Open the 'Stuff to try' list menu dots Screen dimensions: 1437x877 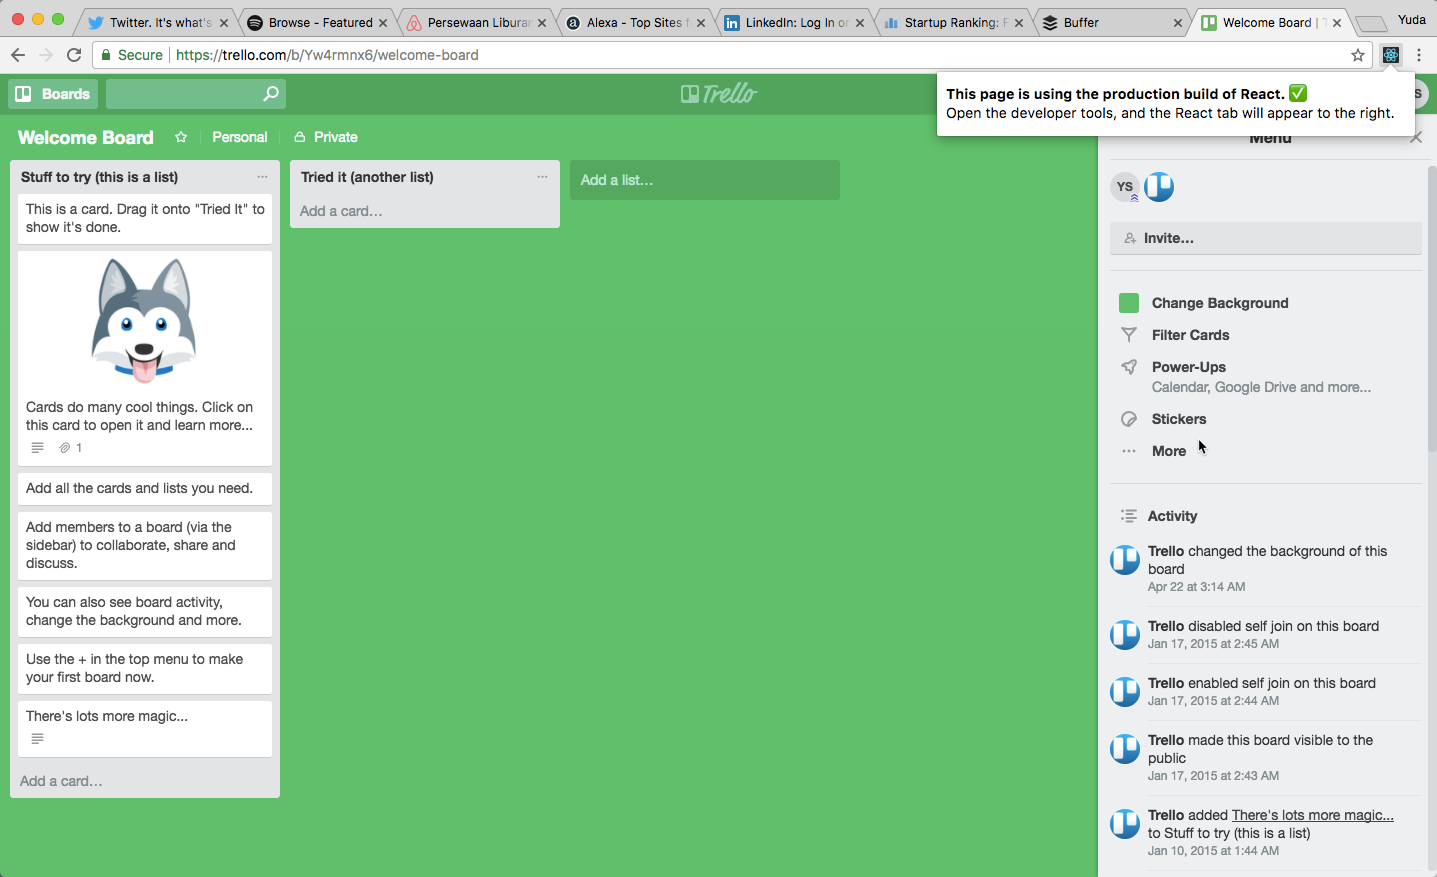262,177
